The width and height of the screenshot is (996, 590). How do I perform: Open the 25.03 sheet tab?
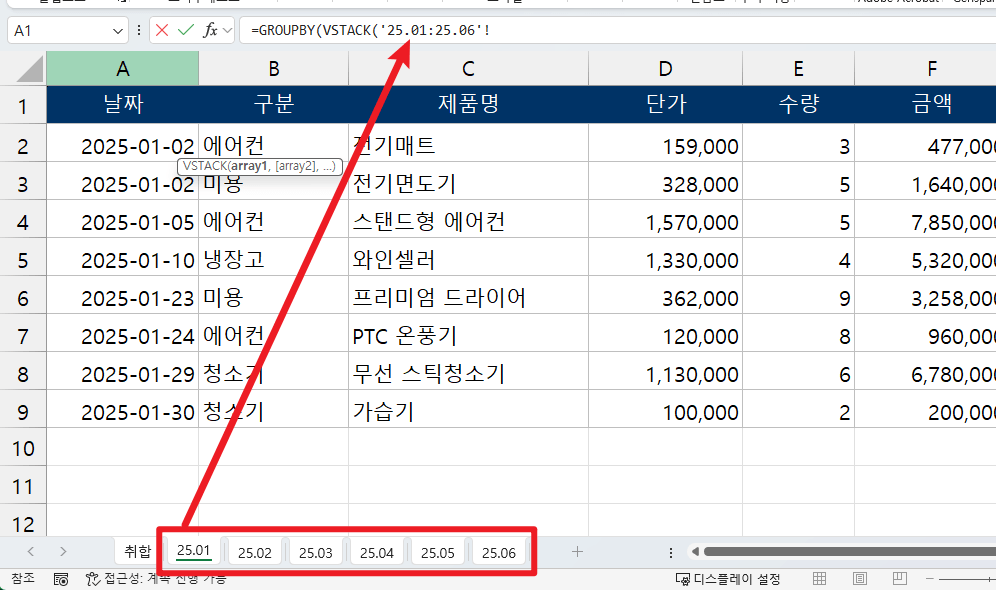click(316, 553)
